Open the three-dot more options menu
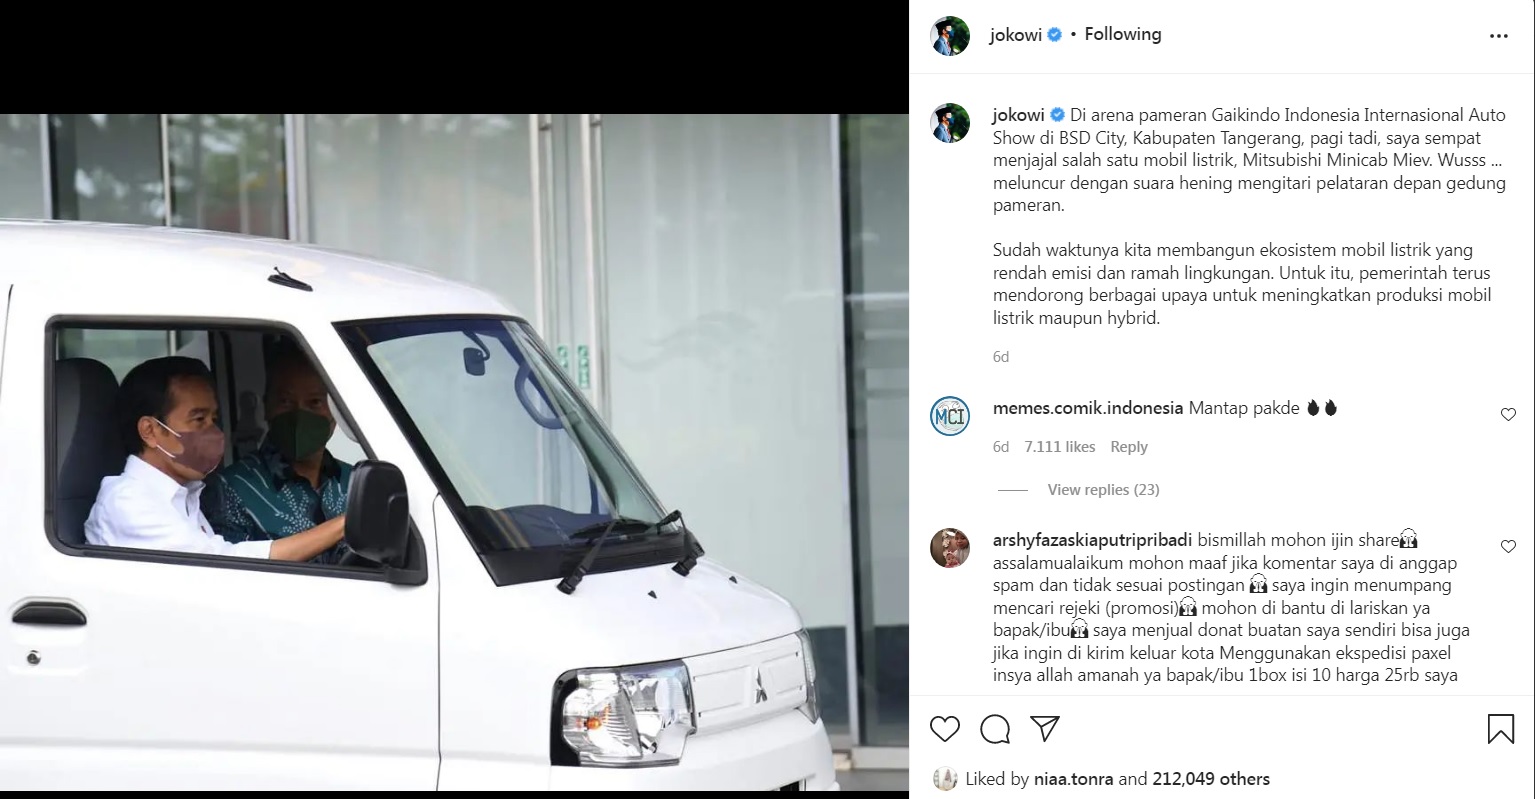 (1498, 36)
